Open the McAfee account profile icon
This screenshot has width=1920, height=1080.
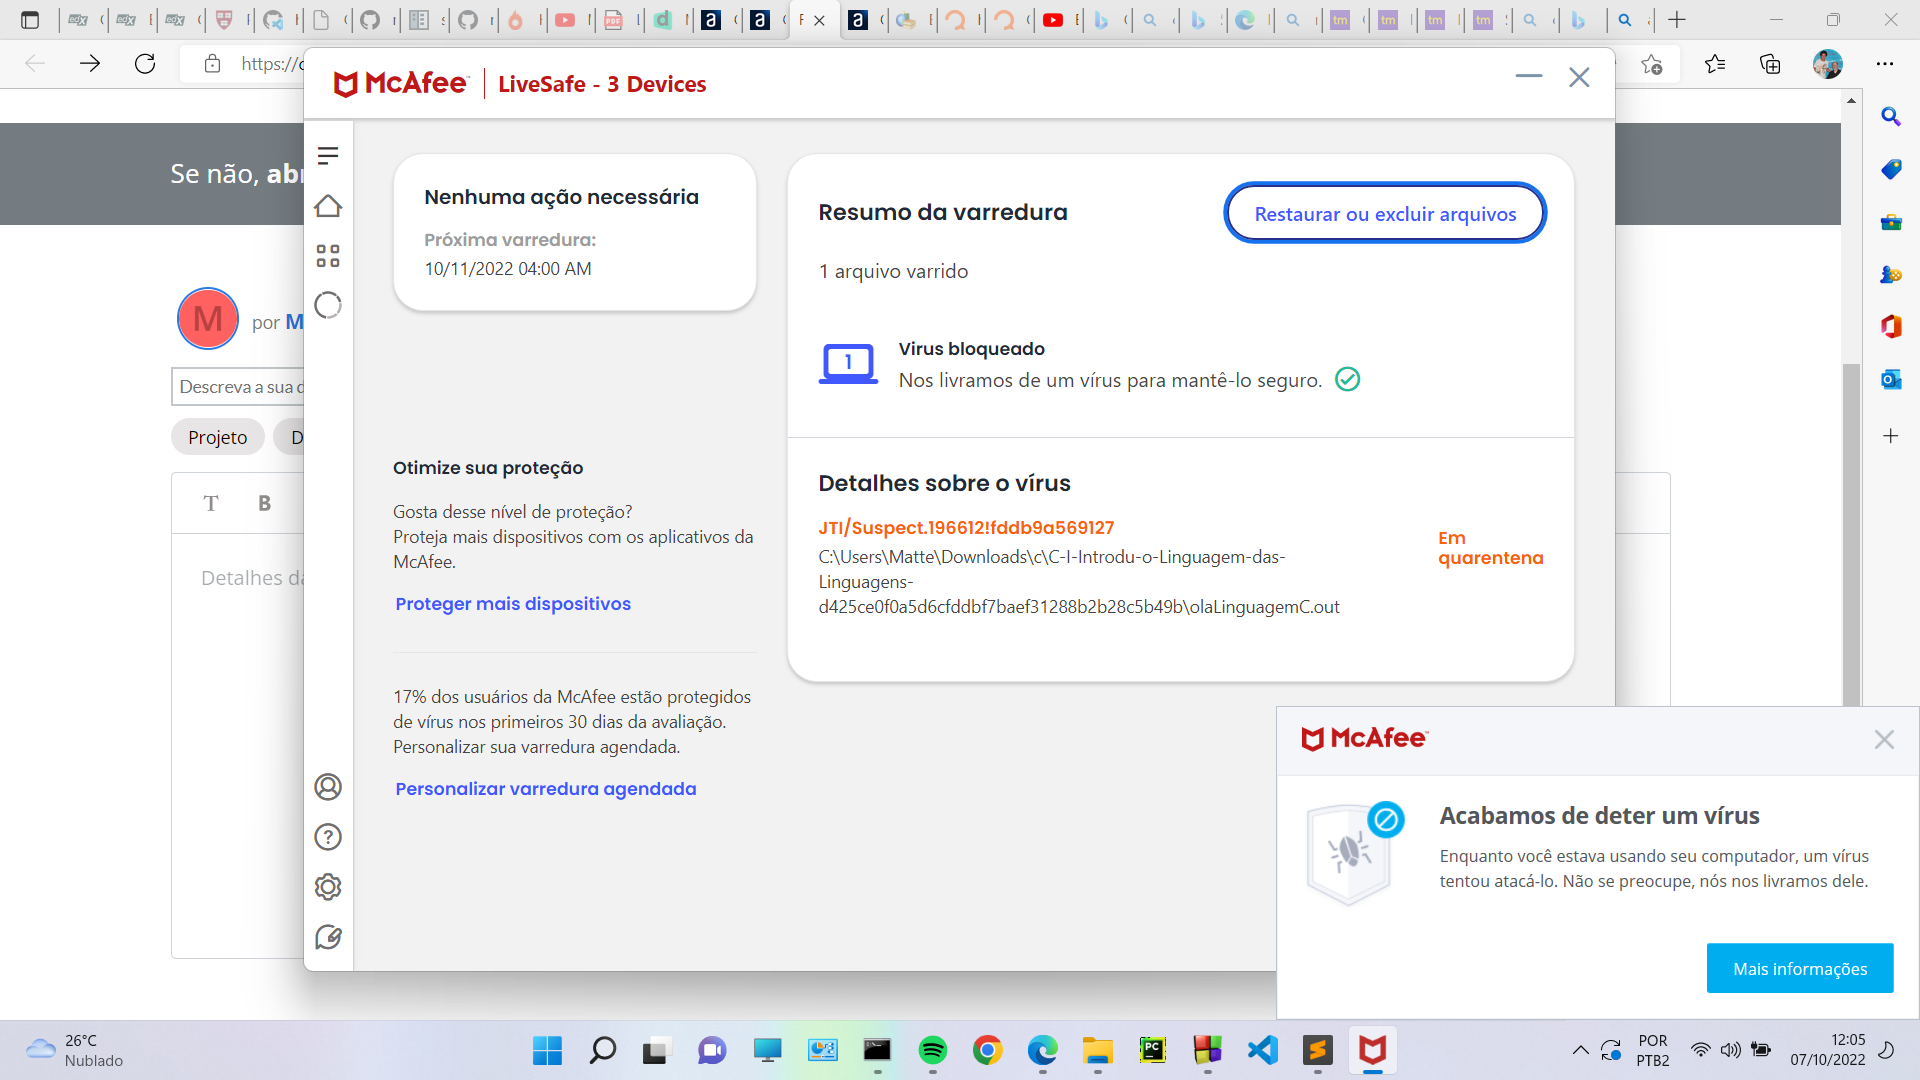click(x=328, y=787)
